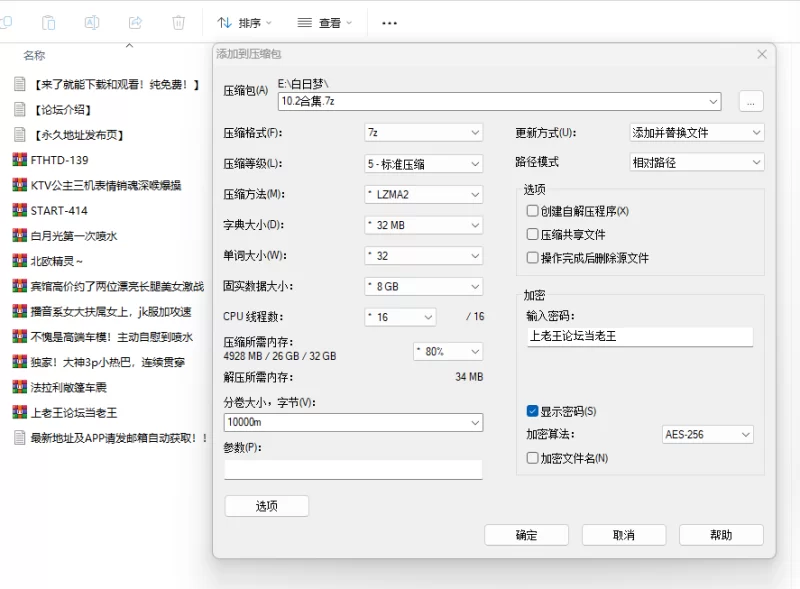800x589 pixels.
Task: Open the 压缩格式 7z dropdown
Action: click(424, 132)
